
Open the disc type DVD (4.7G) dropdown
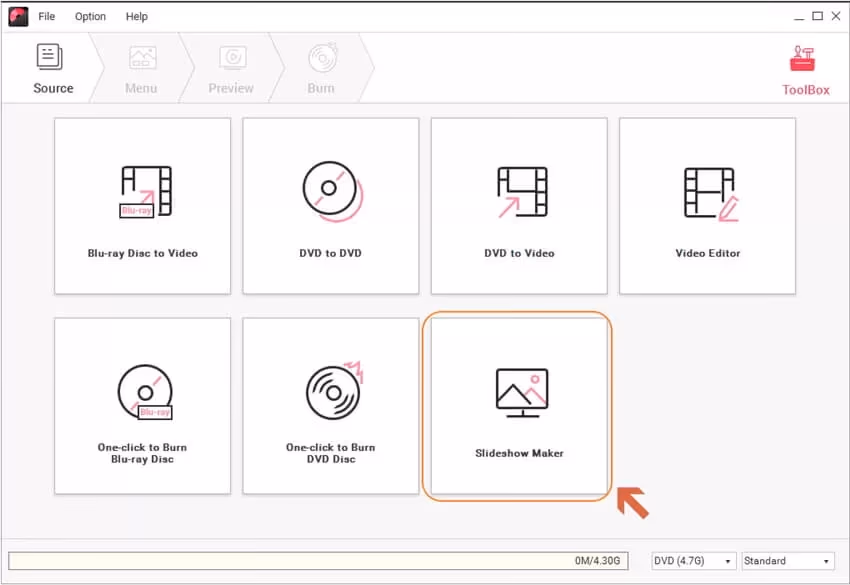point(691,560)
